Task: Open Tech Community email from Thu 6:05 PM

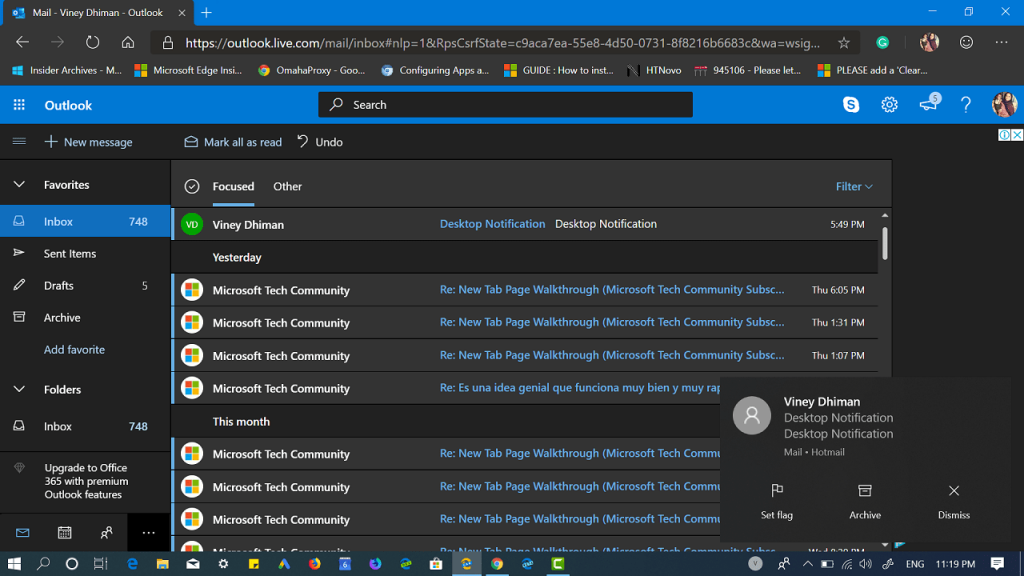Action: coord(524,289)
